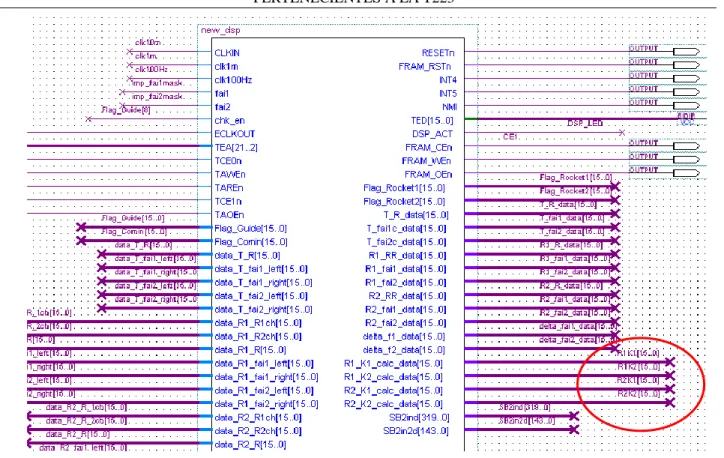Screen dimensions: 724x458
Task: Select the data_R1_fai2_right[15..0] port
Action: [266, 404]
